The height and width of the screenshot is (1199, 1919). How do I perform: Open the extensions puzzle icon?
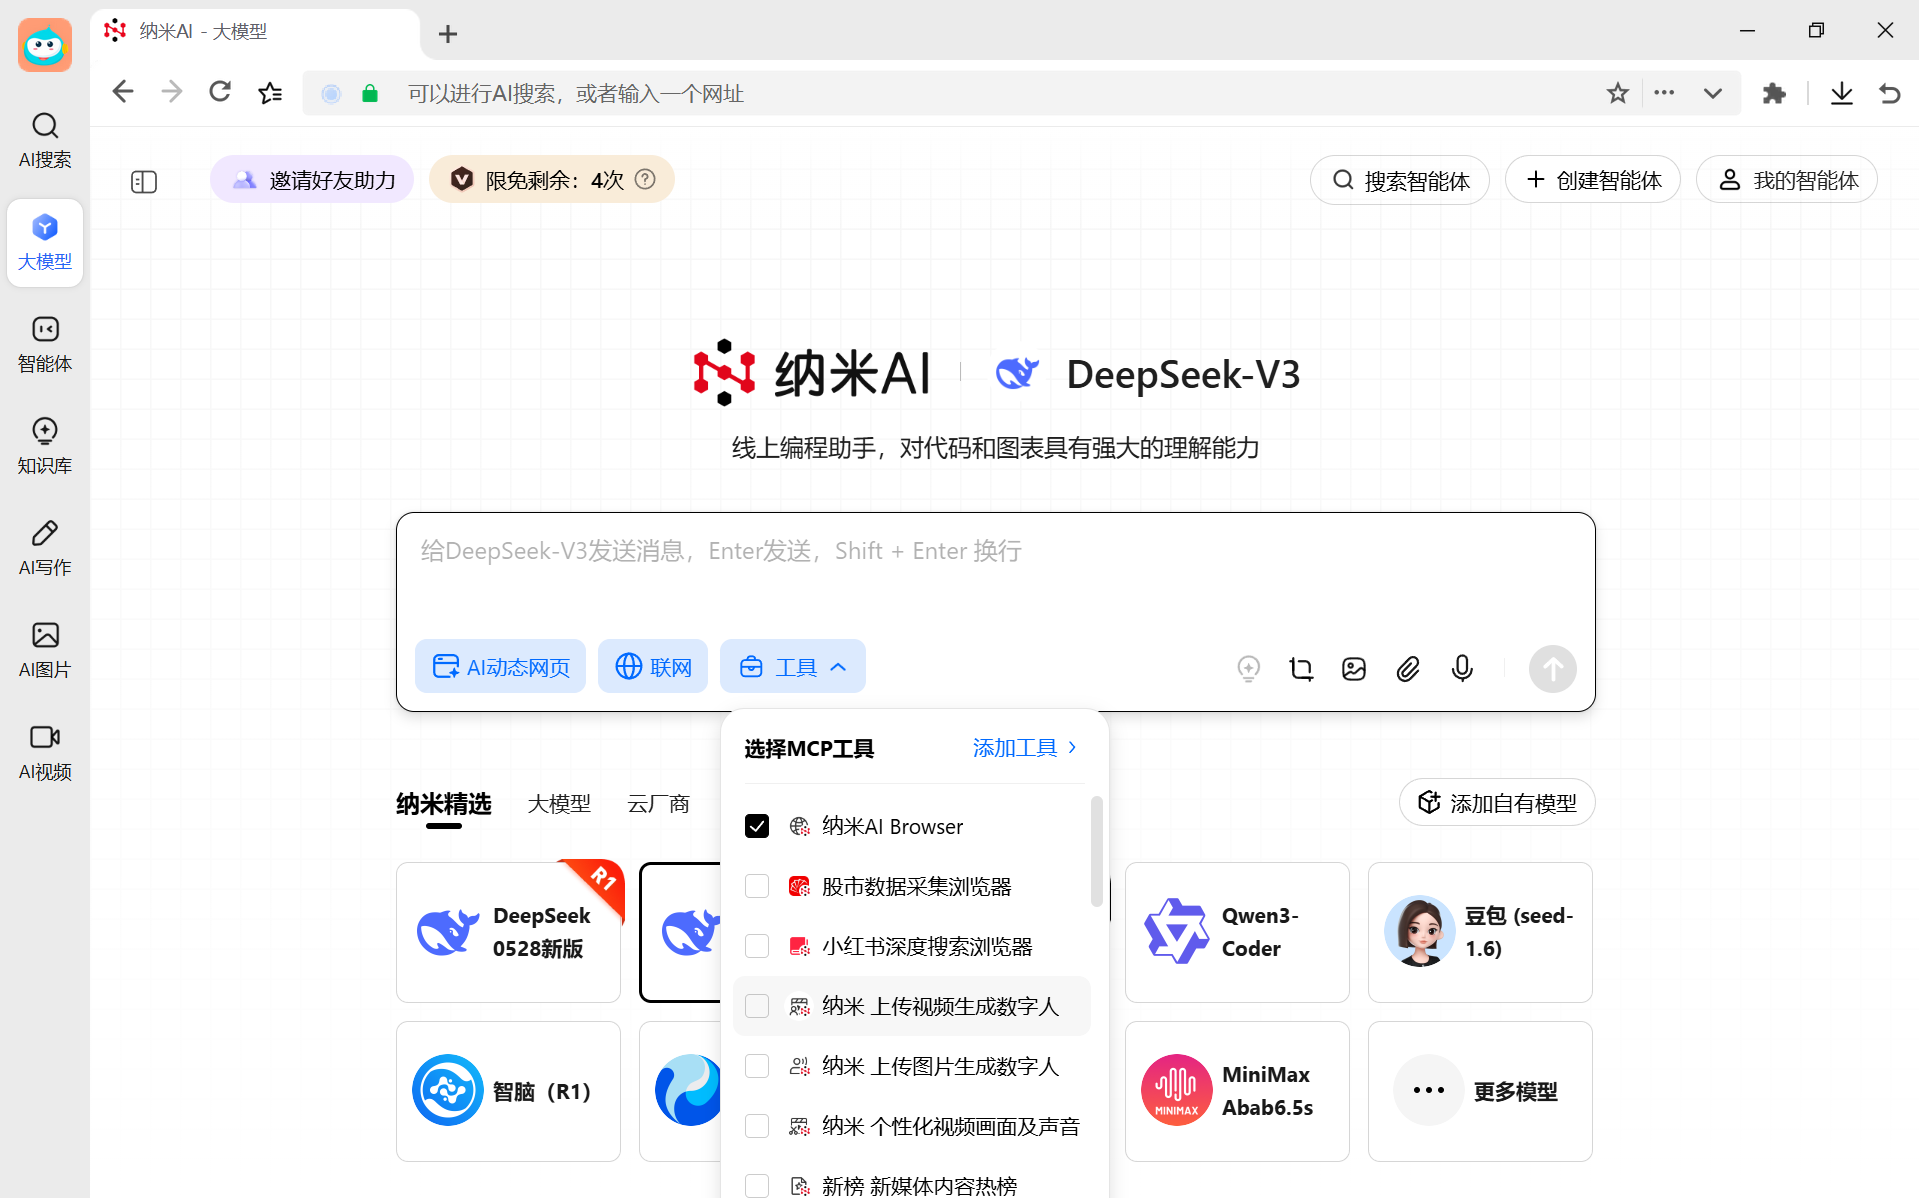[x=1774, y=93]
